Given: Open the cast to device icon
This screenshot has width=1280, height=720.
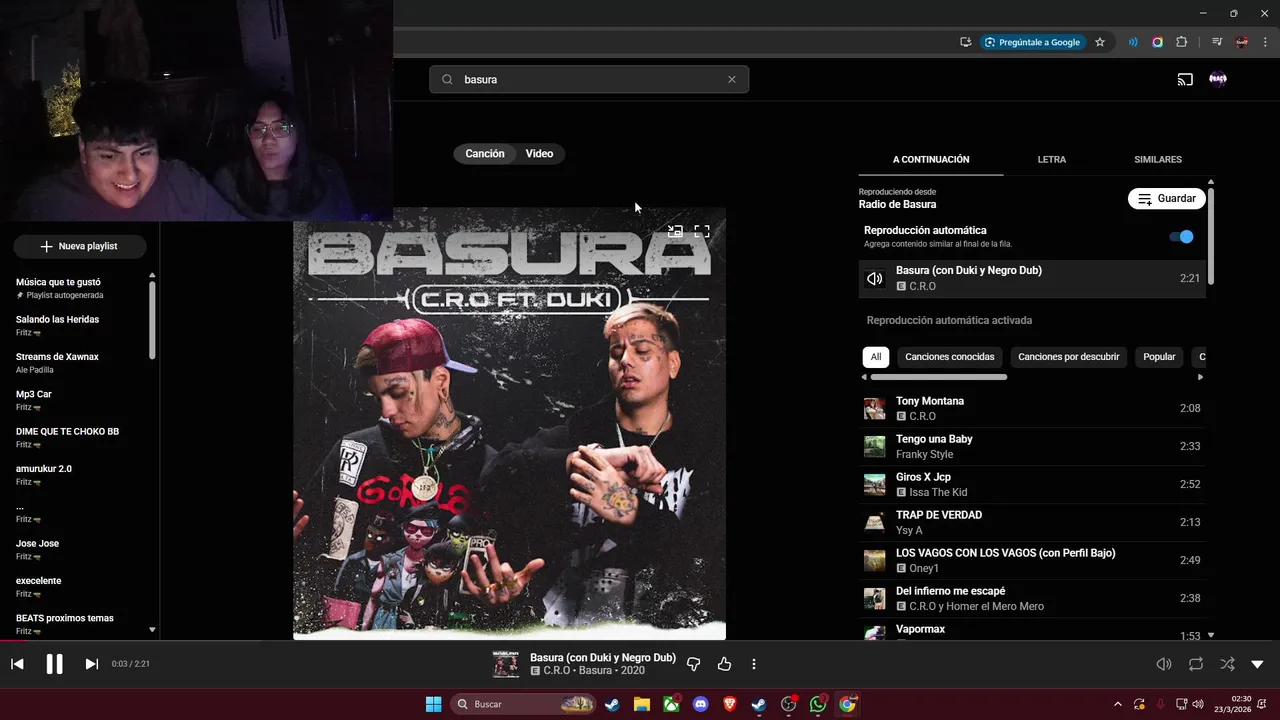Looking at the screenshot, I should coord(1185,79).
